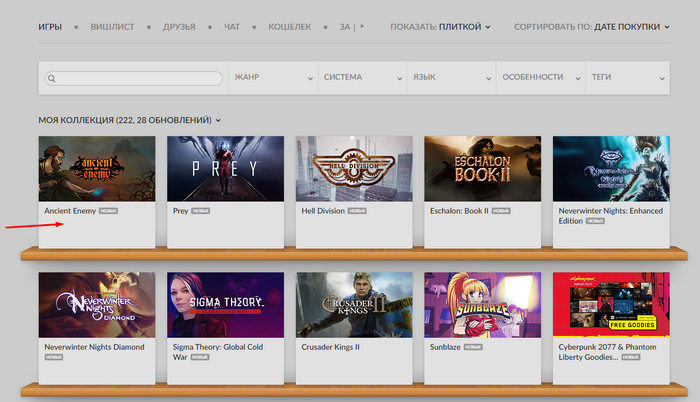Open the Ancient Enemy cover art

(97, 169)
